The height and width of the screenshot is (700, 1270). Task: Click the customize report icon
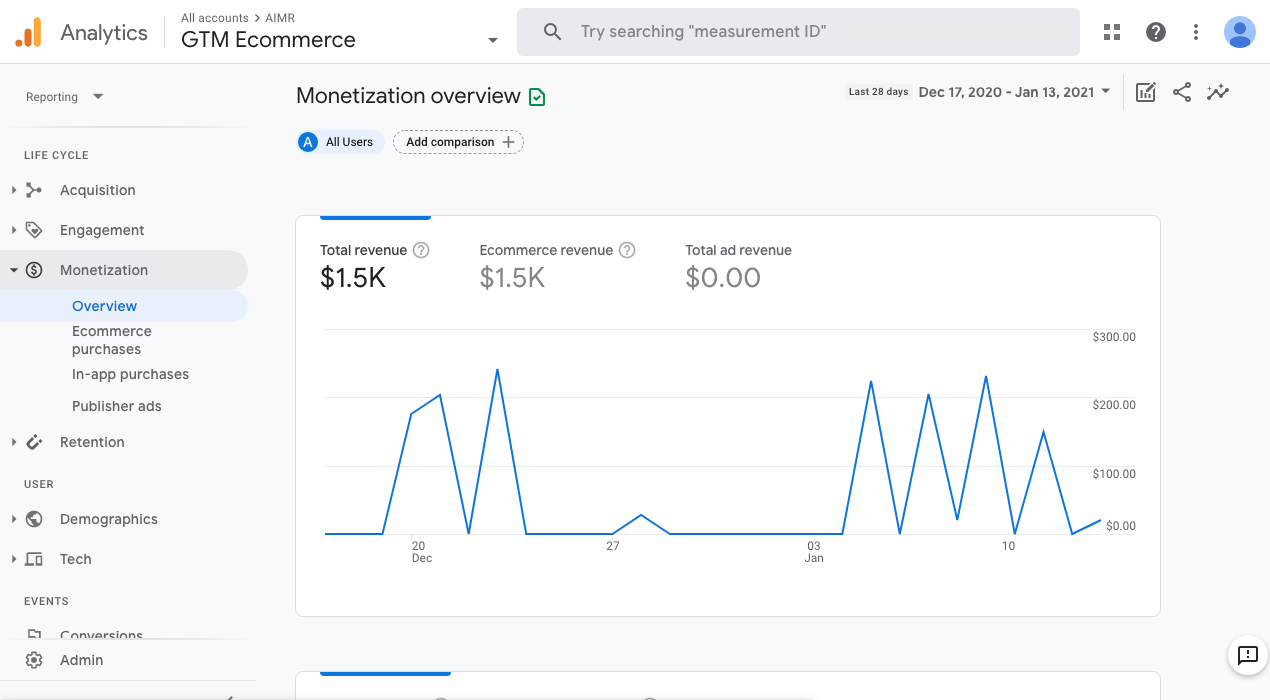pyautogui.click(x=1146, y=92)
